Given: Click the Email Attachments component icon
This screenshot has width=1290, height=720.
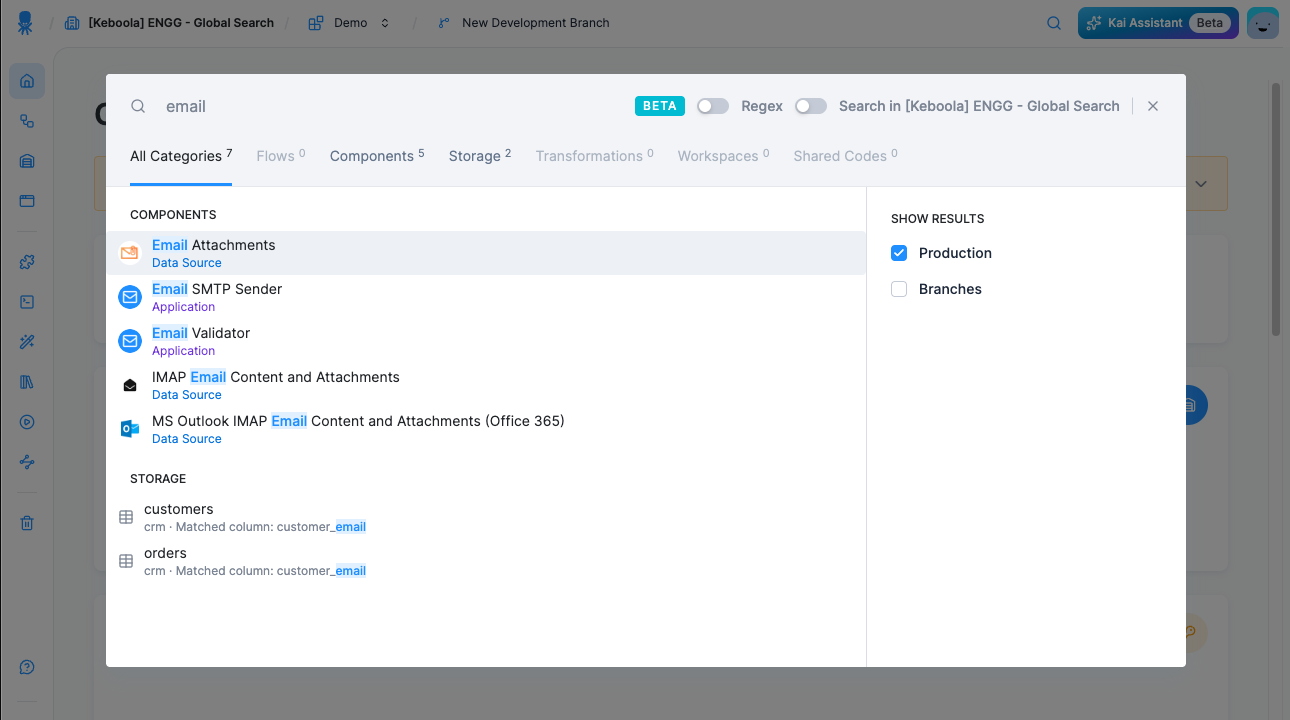Looking at the screenshot, I should pos(130,253).
